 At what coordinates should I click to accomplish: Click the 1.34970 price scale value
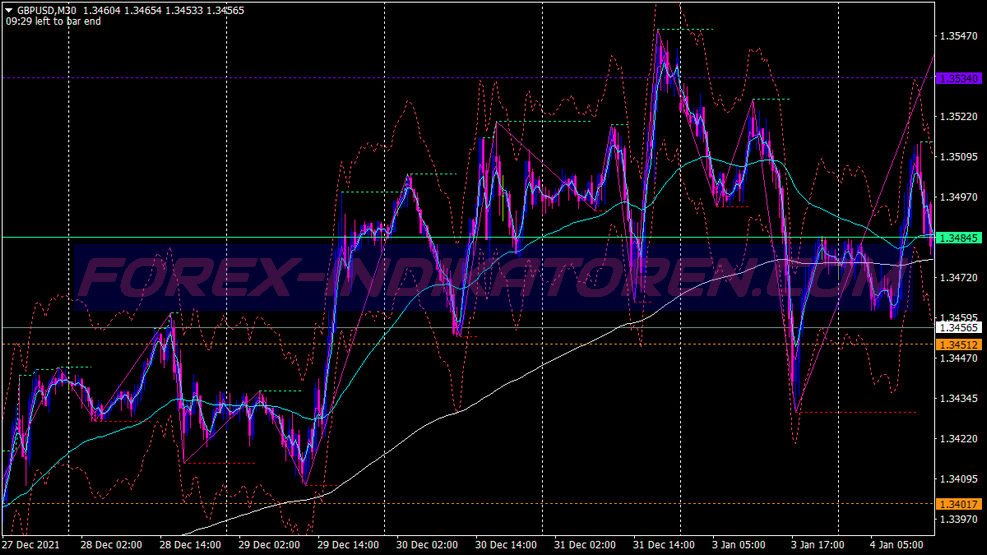[959, 197]
